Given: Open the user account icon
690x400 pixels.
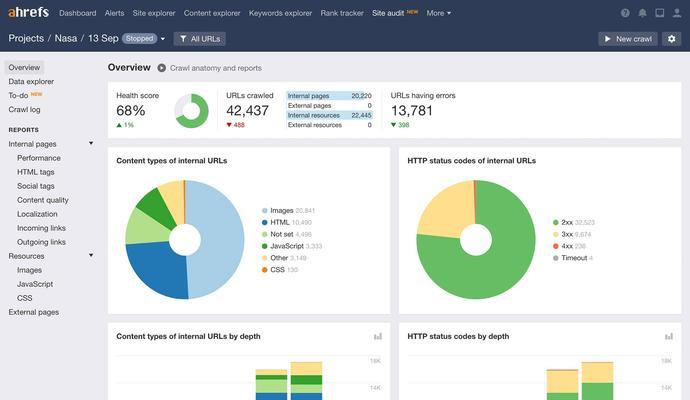Looking at the screenshot, I should click(x=677, y=13).
